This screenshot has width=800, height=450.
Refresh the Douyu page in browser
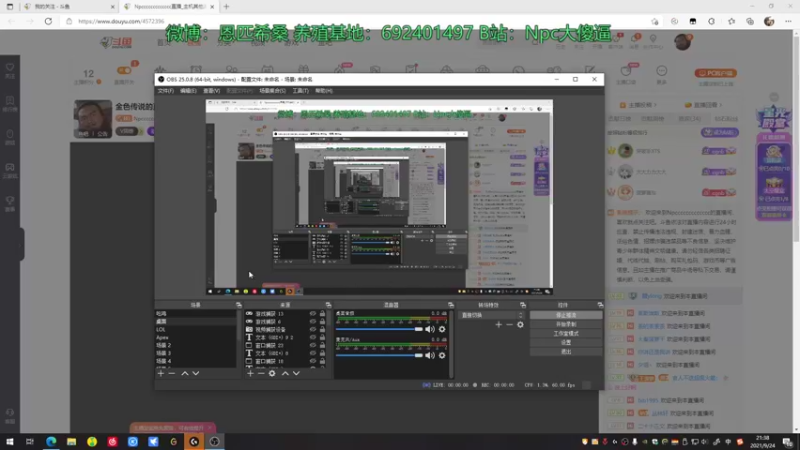pyautogui.click(x=48, y=21)
